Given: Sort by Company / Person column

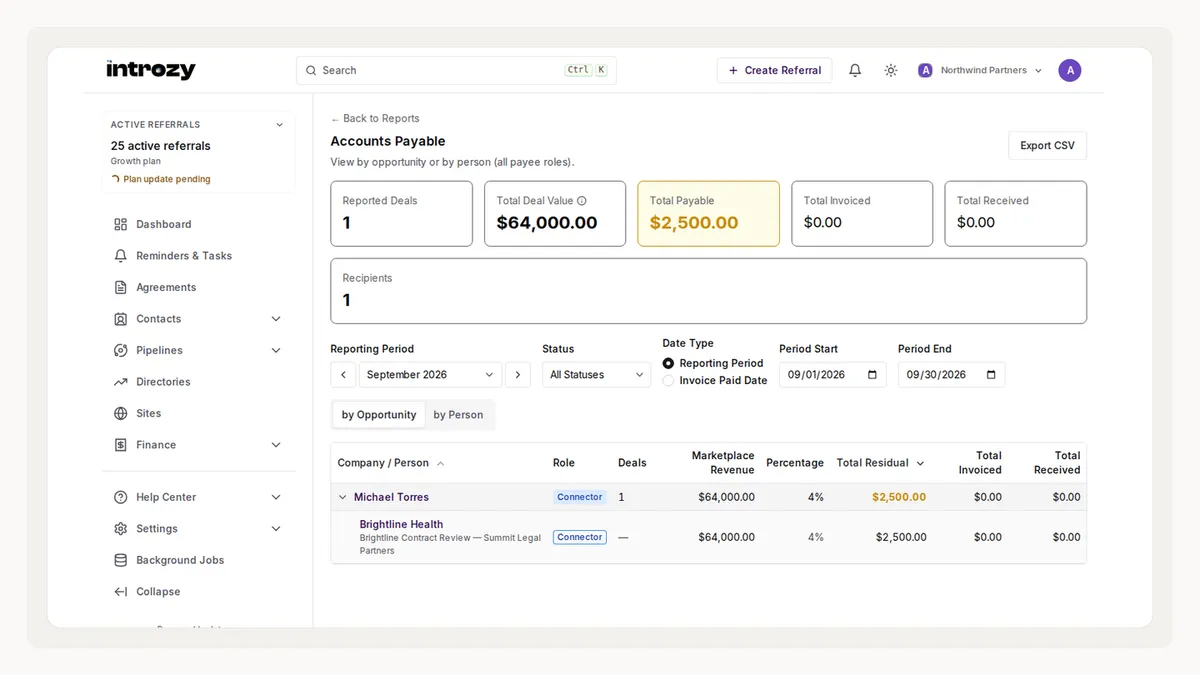Looking at the screenshot, I should coord(391,463).
